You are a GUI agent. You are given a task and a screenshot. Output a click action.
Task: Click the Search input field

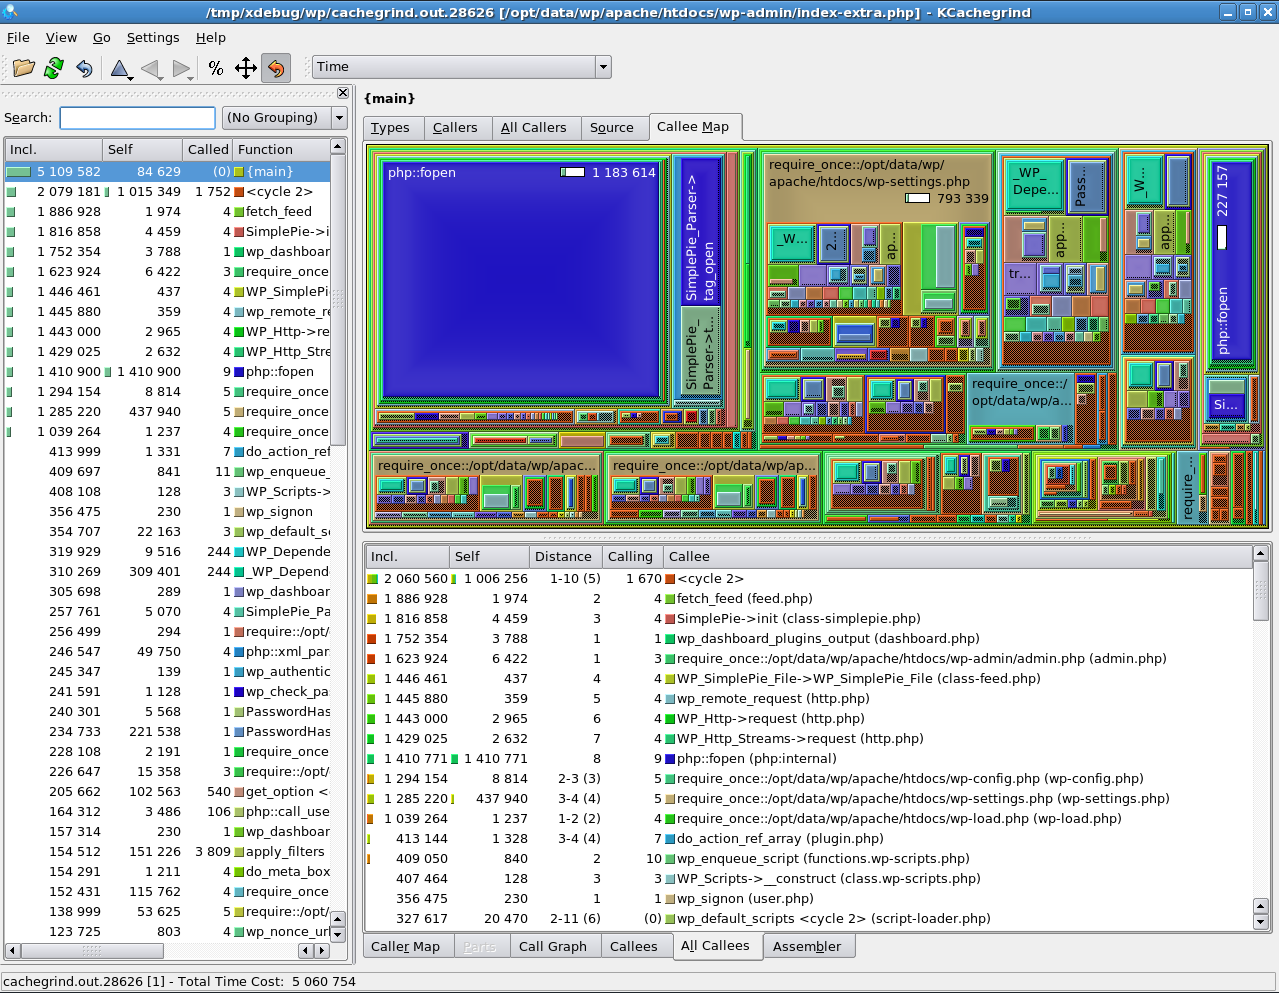pyautogui.click(x=137, y=118)
